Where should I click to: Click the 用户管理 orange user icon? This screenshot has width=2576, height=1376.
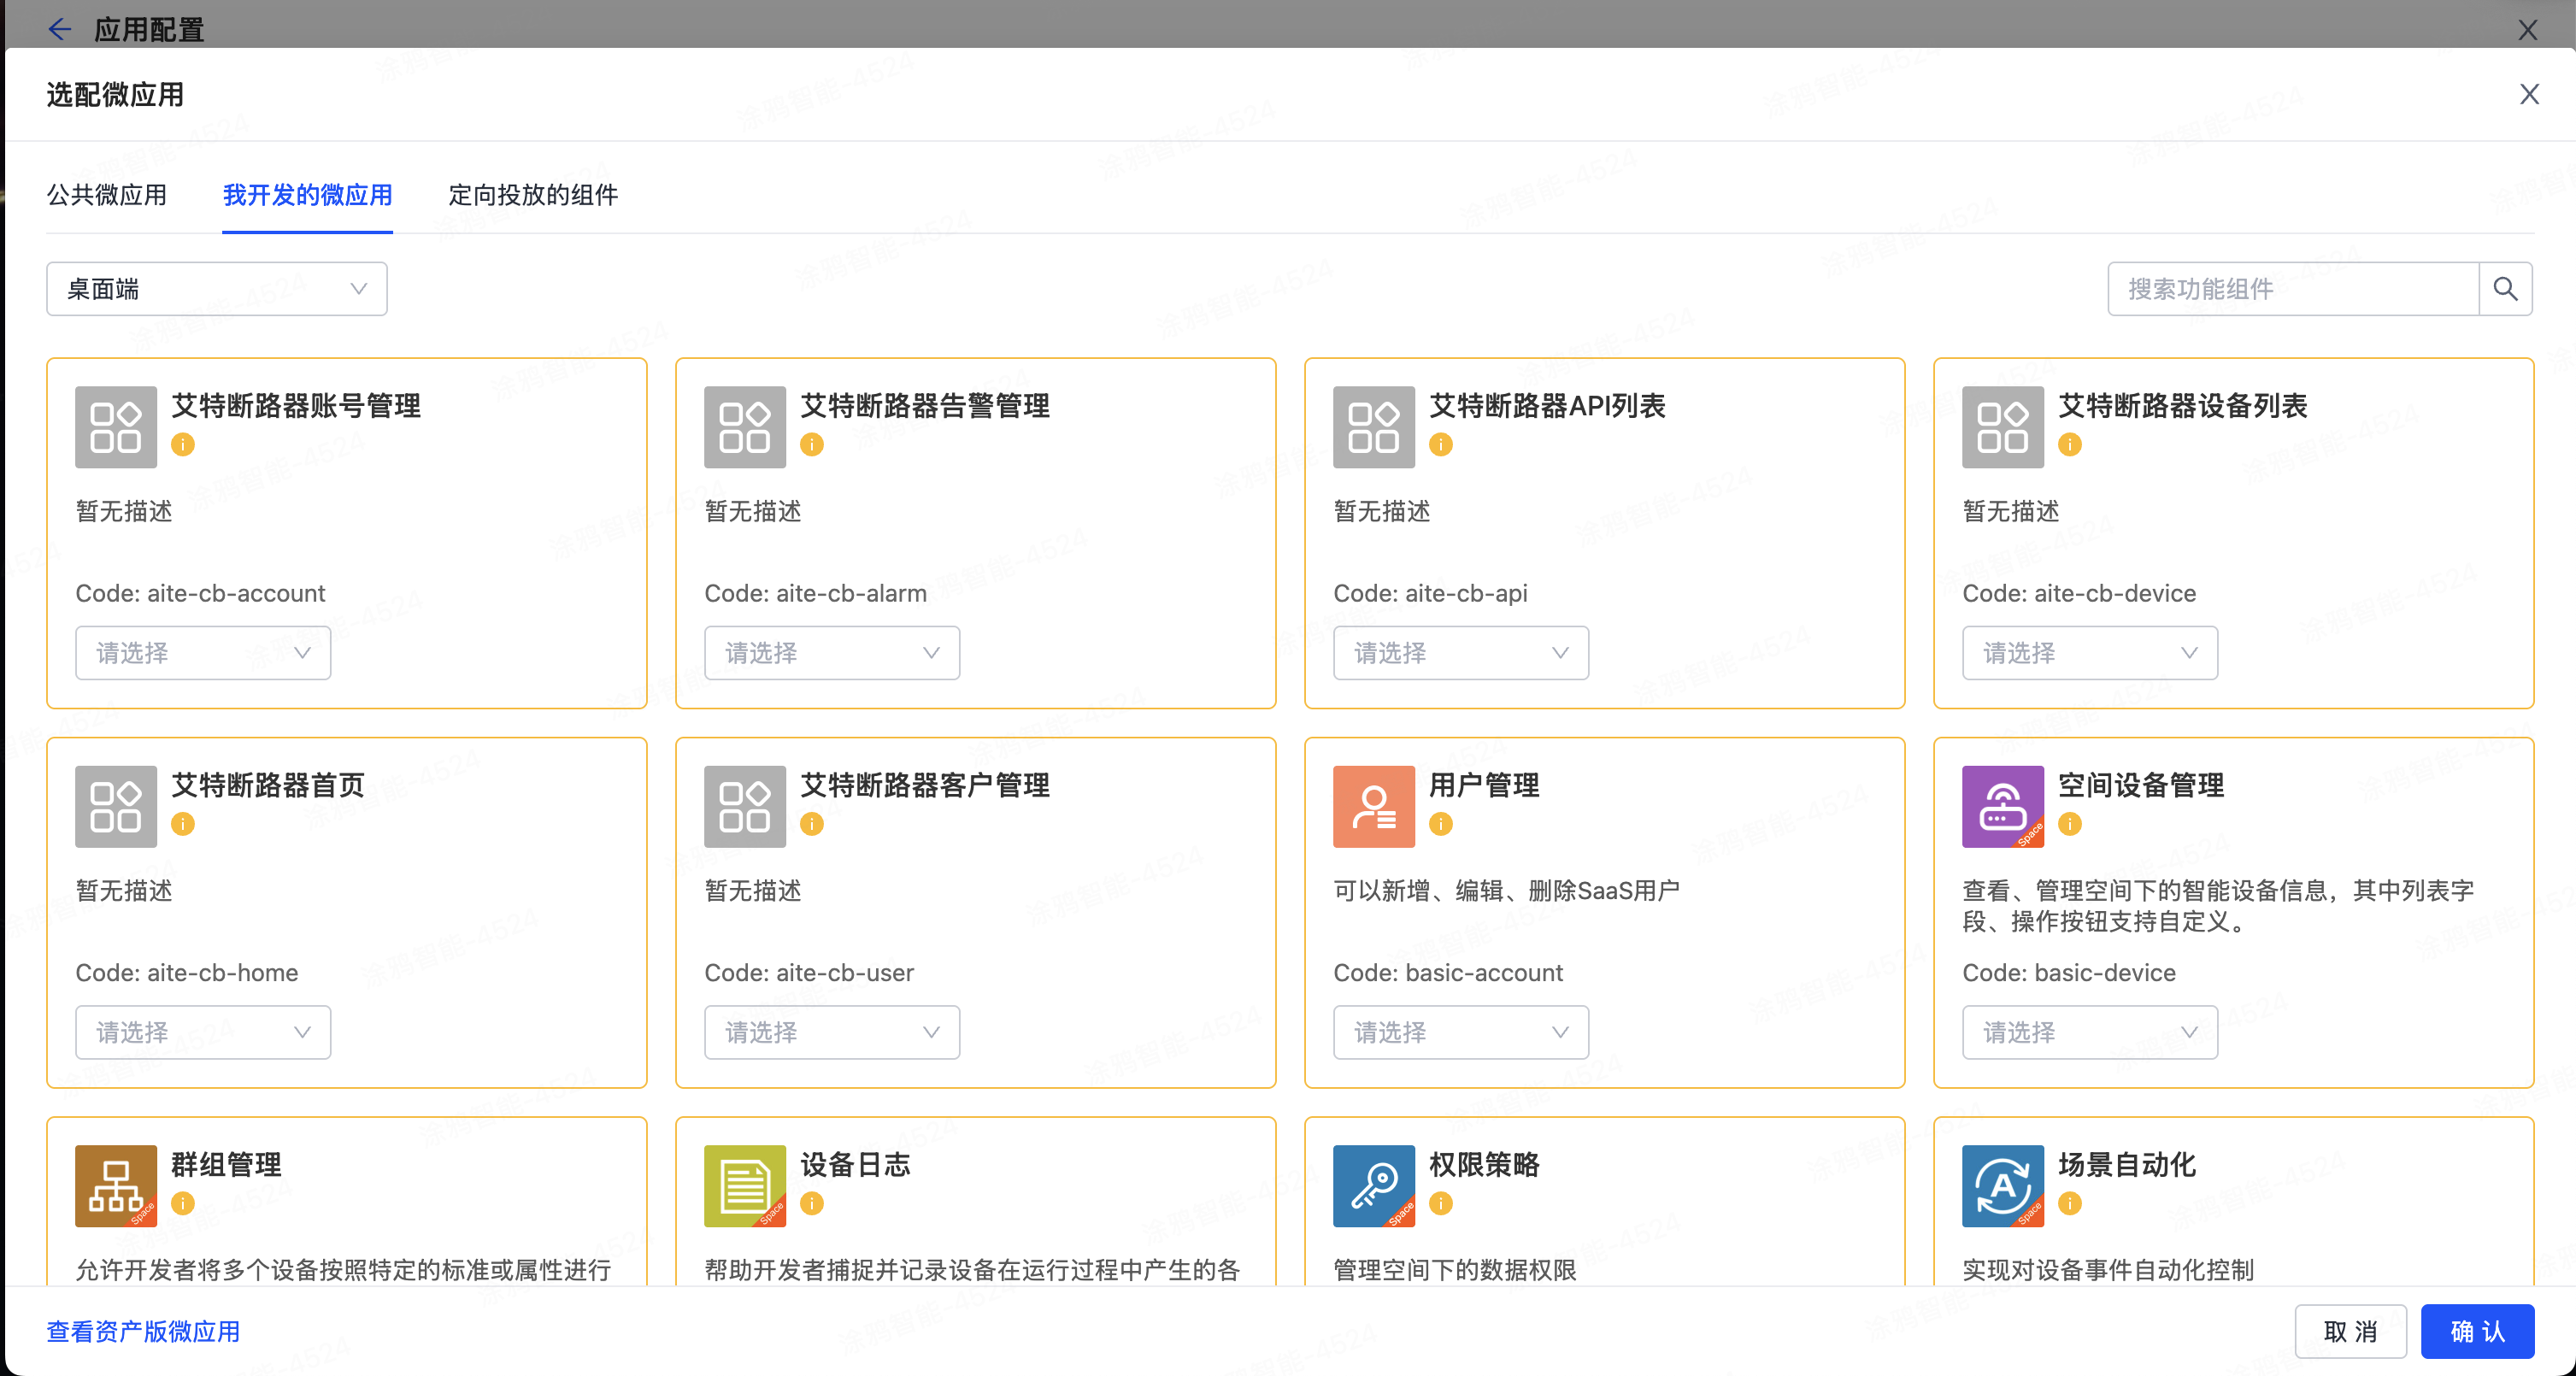(x=1373, y=806)
